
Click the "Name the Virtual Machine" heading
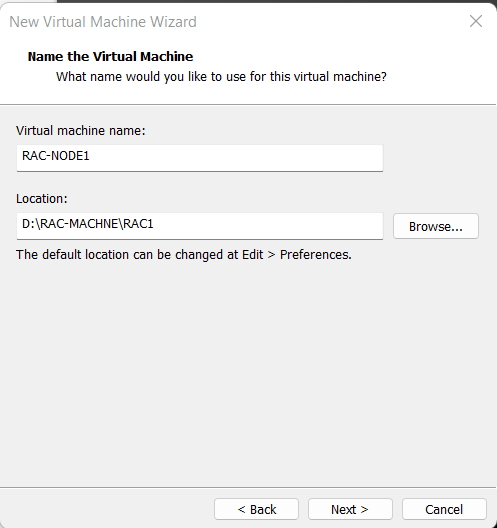[x=110, y=56]
